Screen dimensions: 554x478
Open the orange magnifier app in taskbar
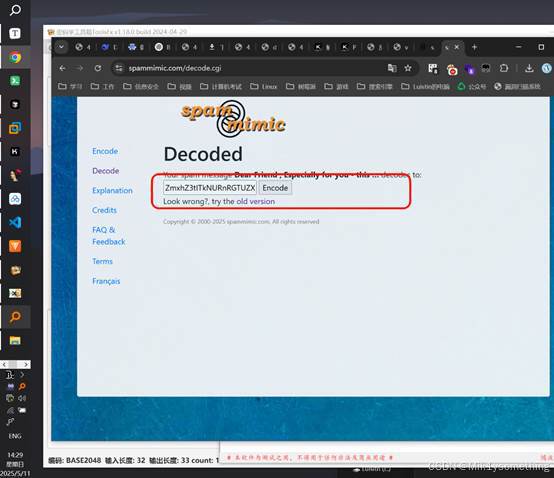click(x=15, y=317)
